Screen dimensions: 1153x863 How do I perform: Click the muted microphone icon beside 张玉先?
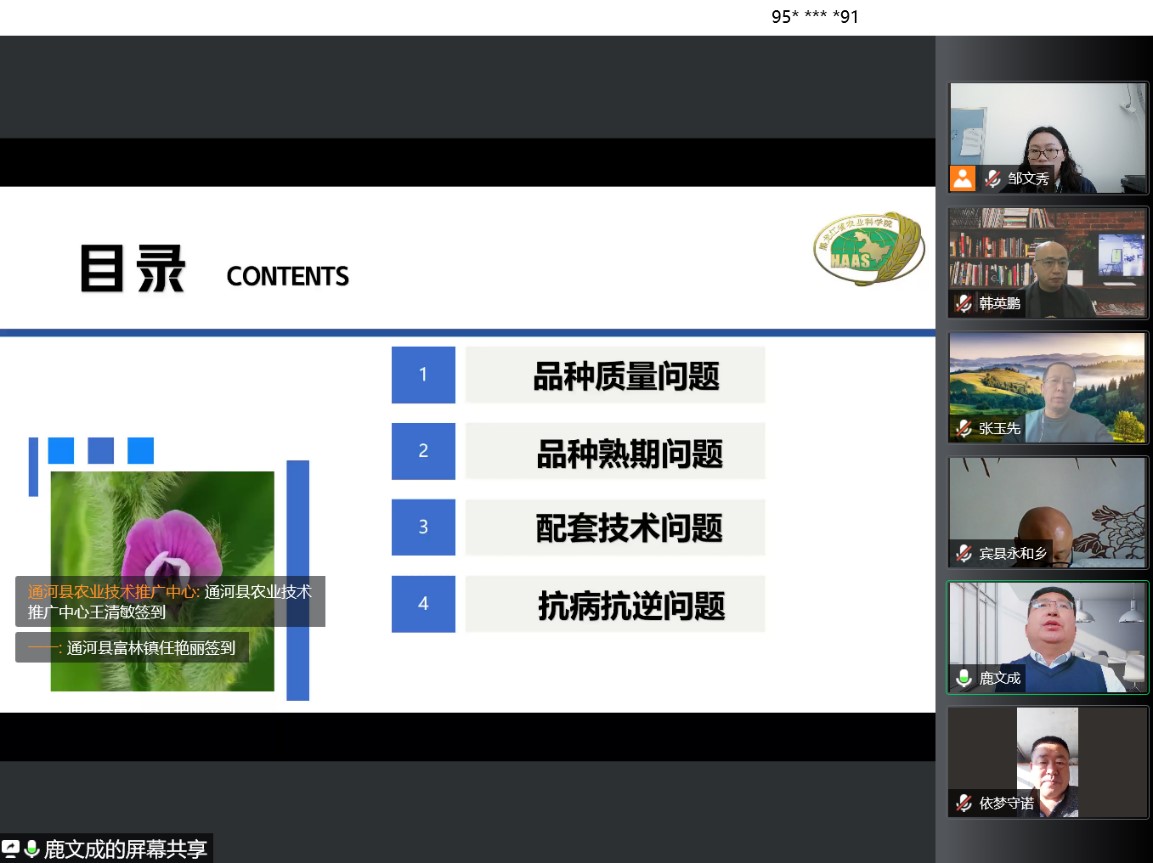tap(964, 428)
